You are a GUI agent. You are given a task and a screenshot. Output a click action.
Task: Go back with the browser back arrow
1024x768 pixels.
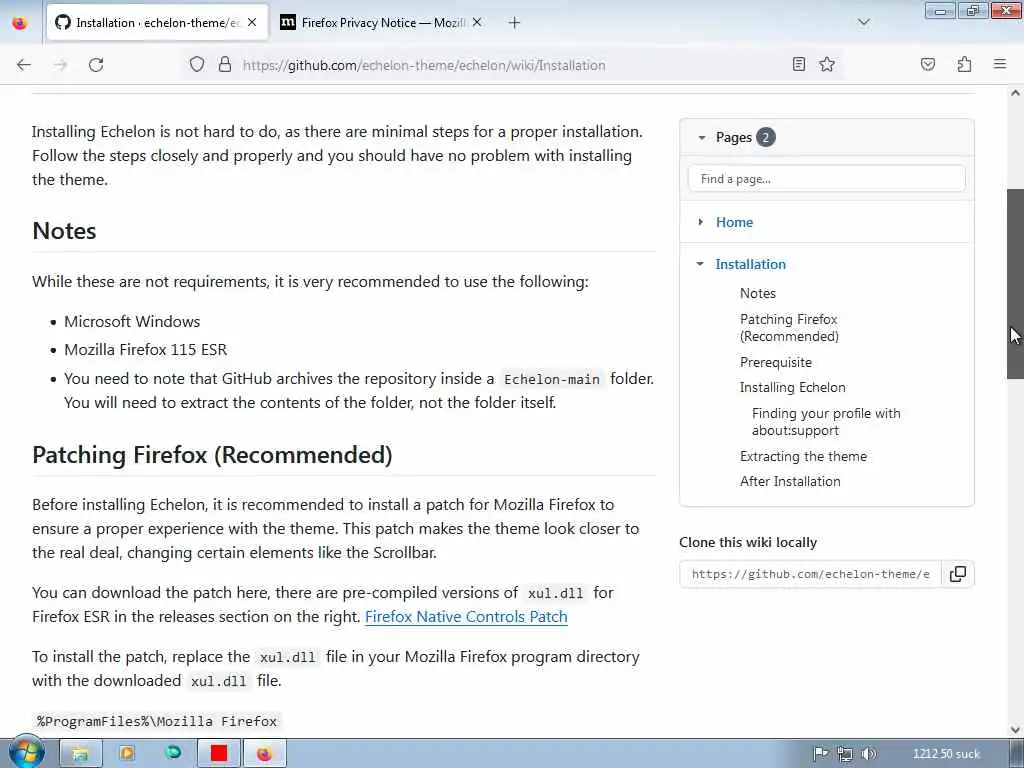(24, 65)
